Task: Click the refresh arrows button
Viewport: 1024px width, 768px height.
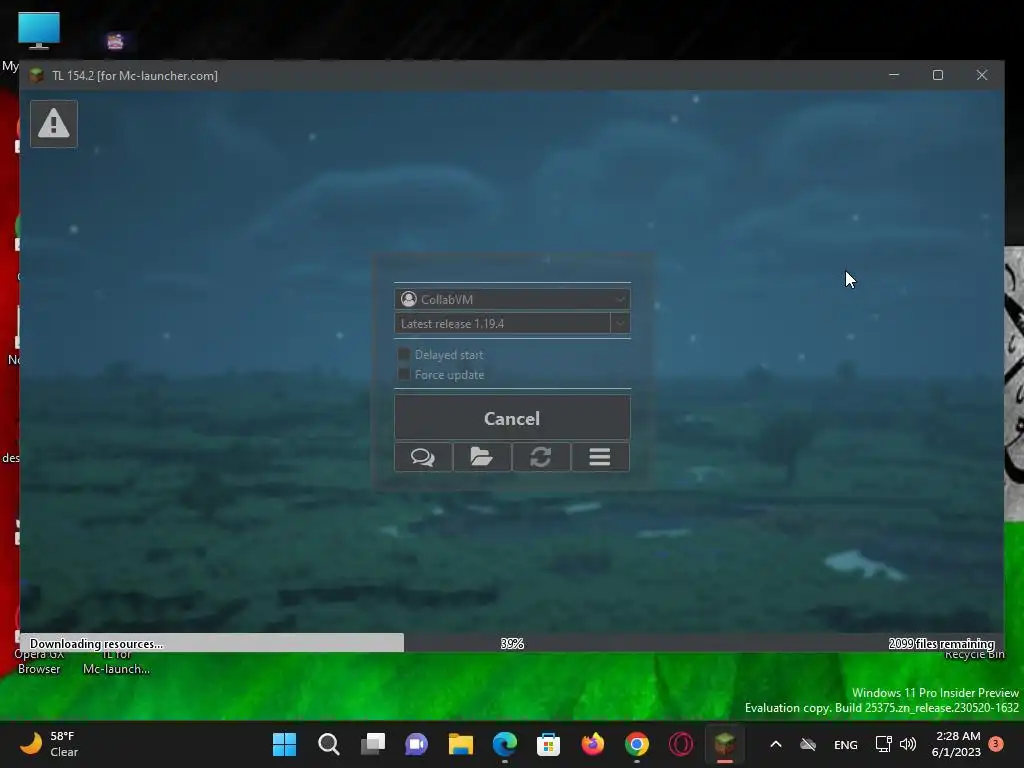Action: tap(541, 456)
